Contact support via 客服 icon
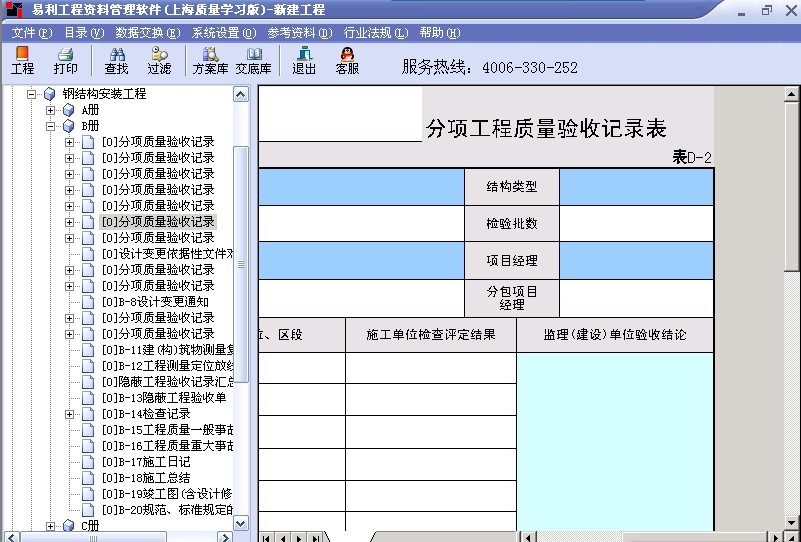801x542 pixels. coord(347,60)
